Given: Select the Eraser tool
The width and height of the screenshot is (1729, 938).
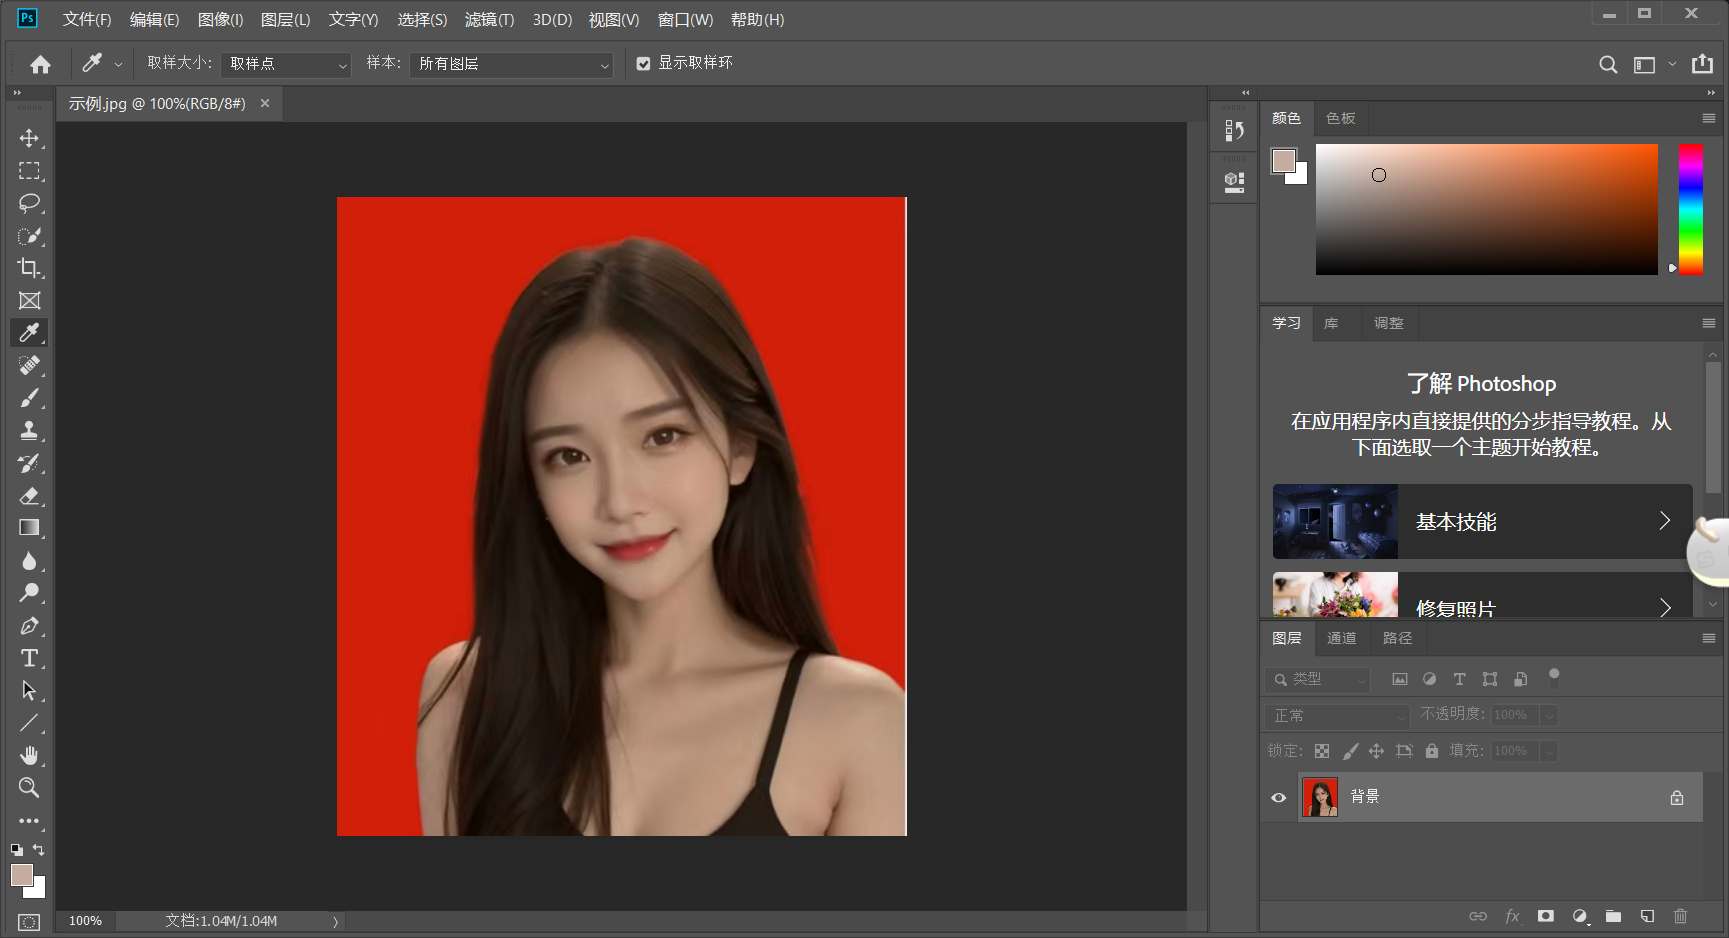Looking at the screenshot, I should click(29, 495).
